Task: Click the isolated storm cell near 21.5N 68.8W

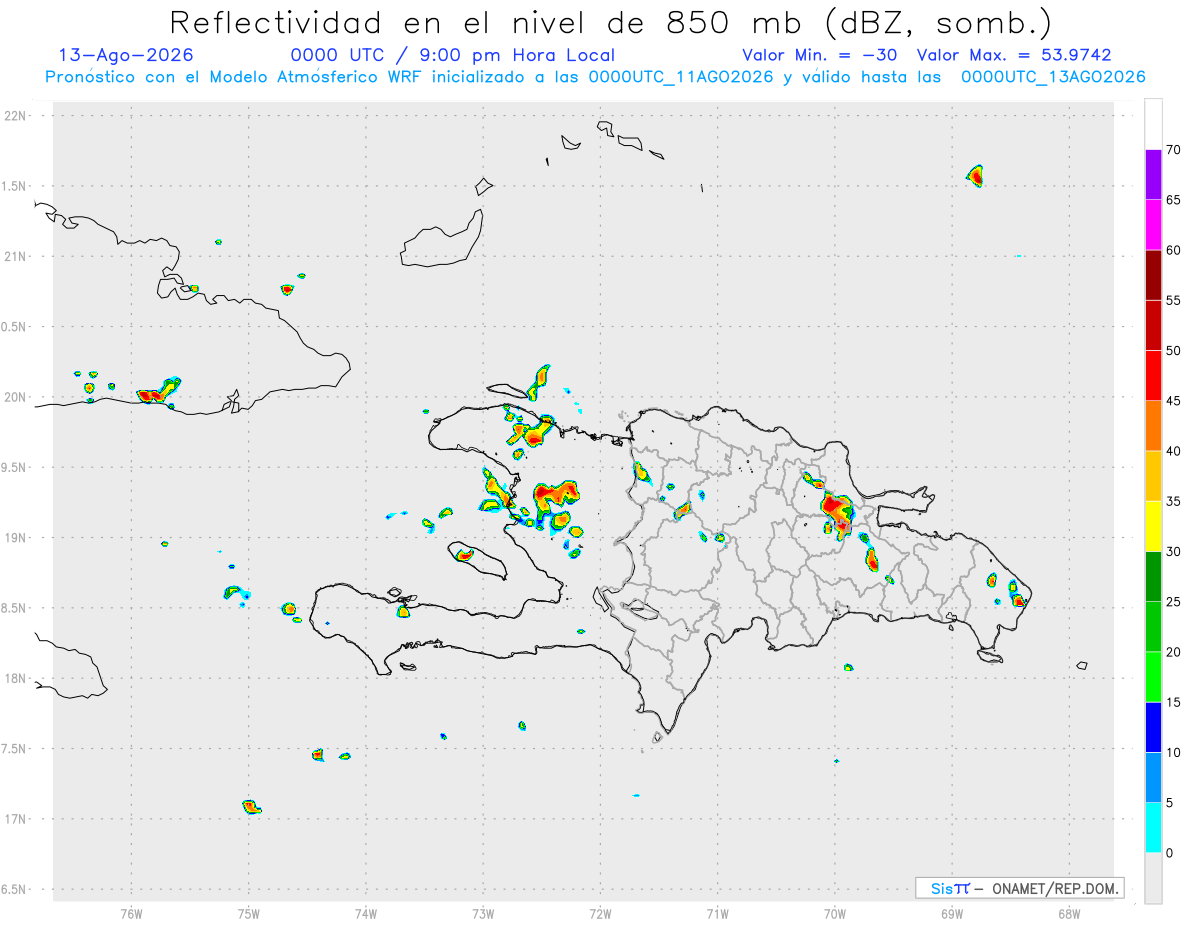Action: pyautogui.click(x=976, y=176)
